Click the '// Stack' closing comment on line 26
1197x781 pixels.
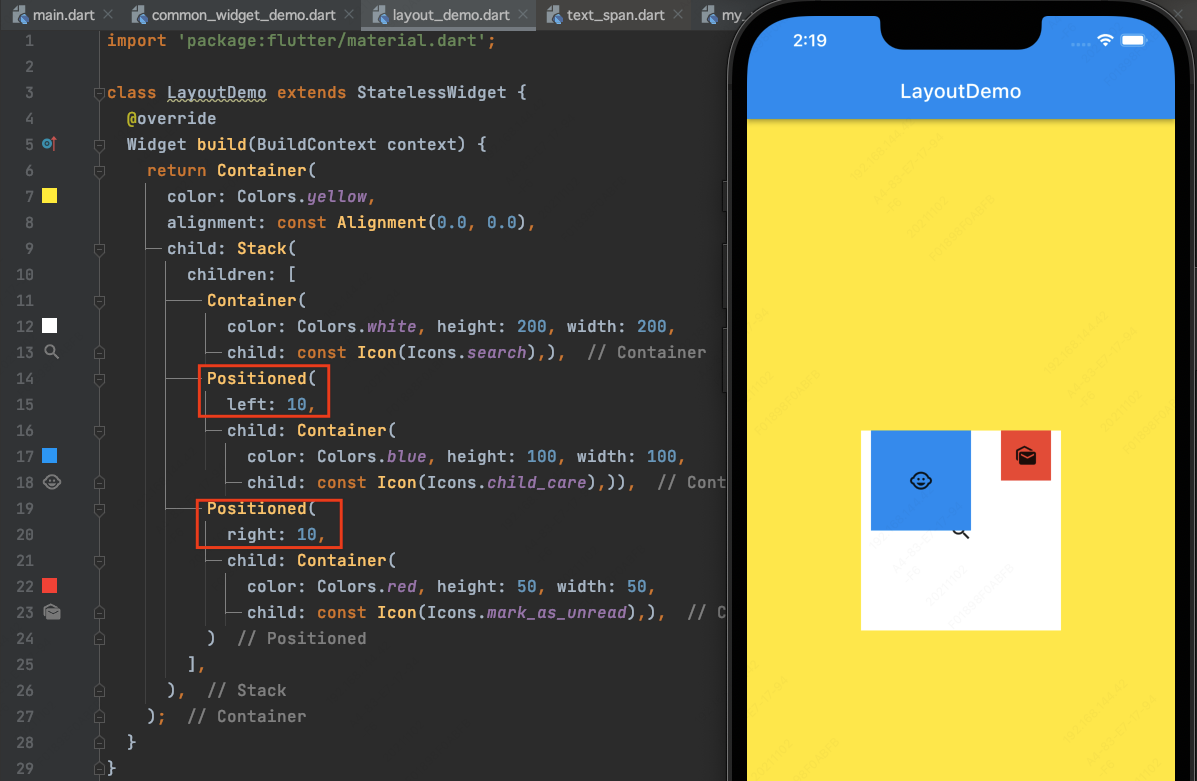click(x=247, y=690)
